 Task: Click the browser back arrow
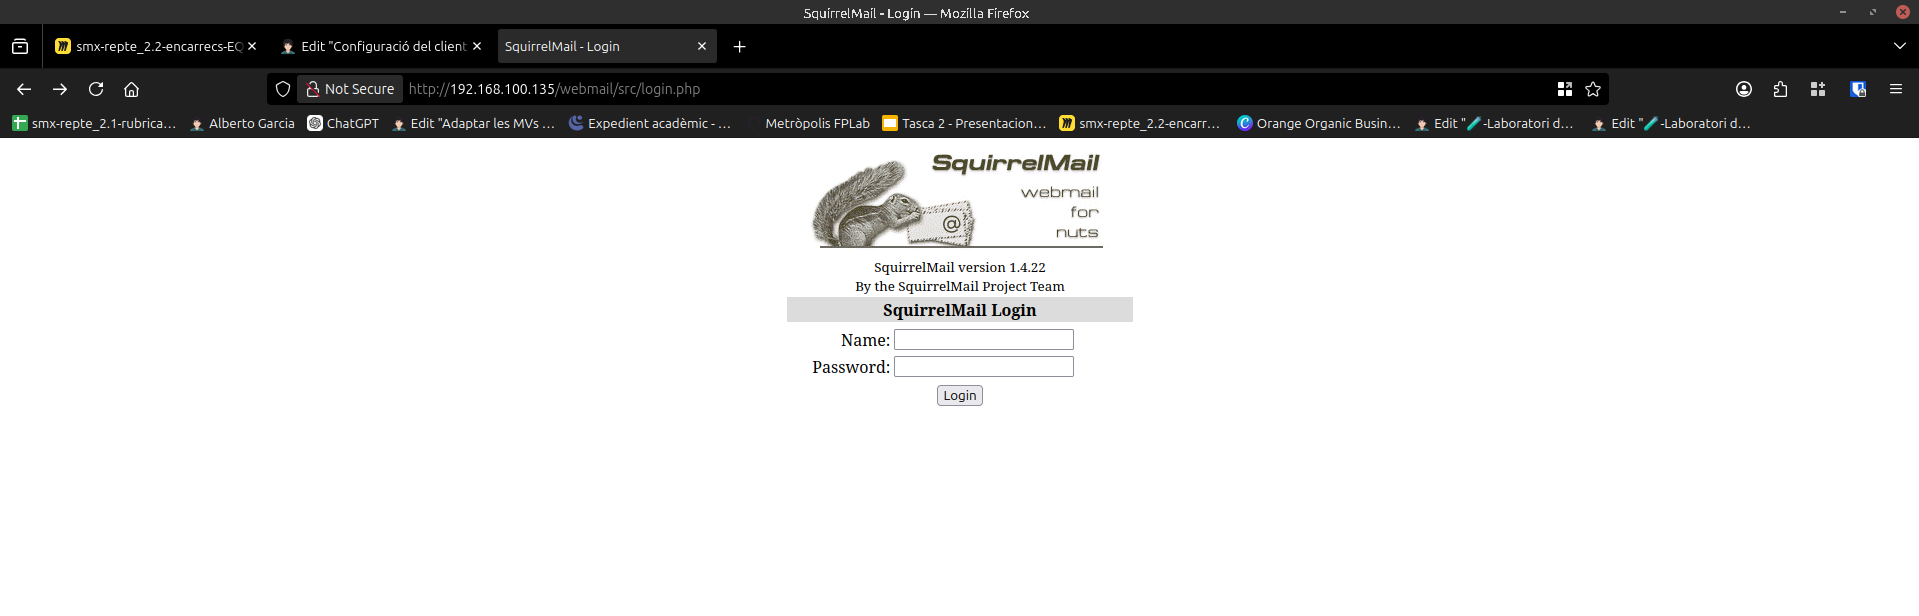(24, 89)
